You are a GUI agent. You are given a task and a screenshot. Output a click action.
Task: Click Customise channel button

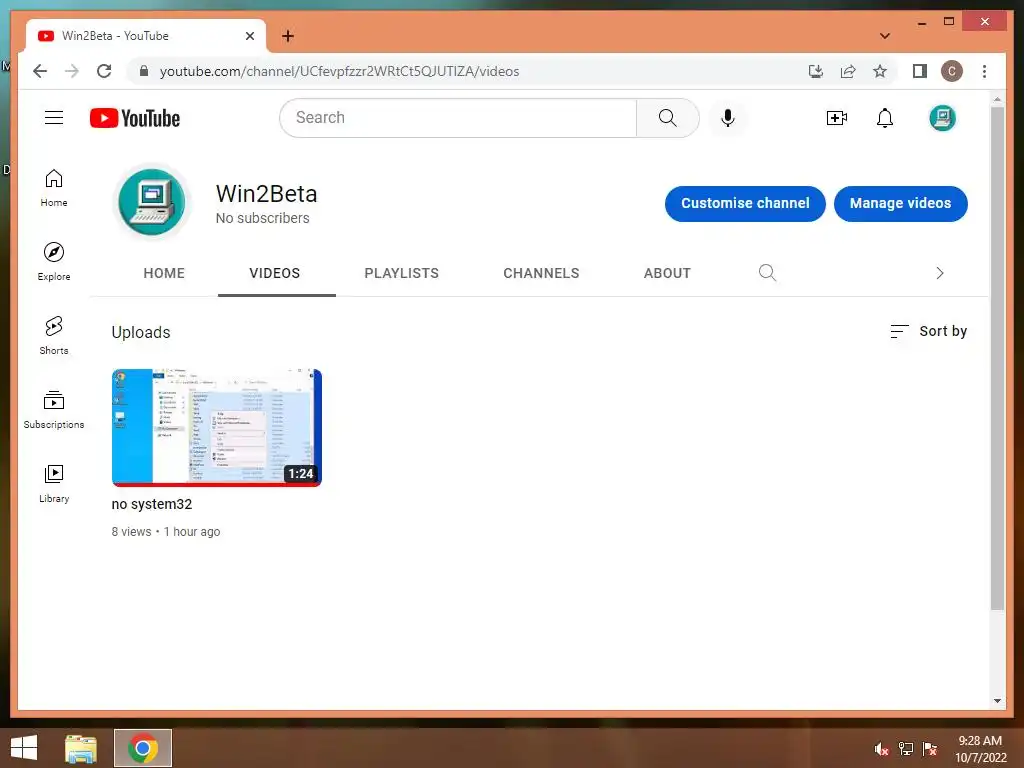(x=745, y=203)
